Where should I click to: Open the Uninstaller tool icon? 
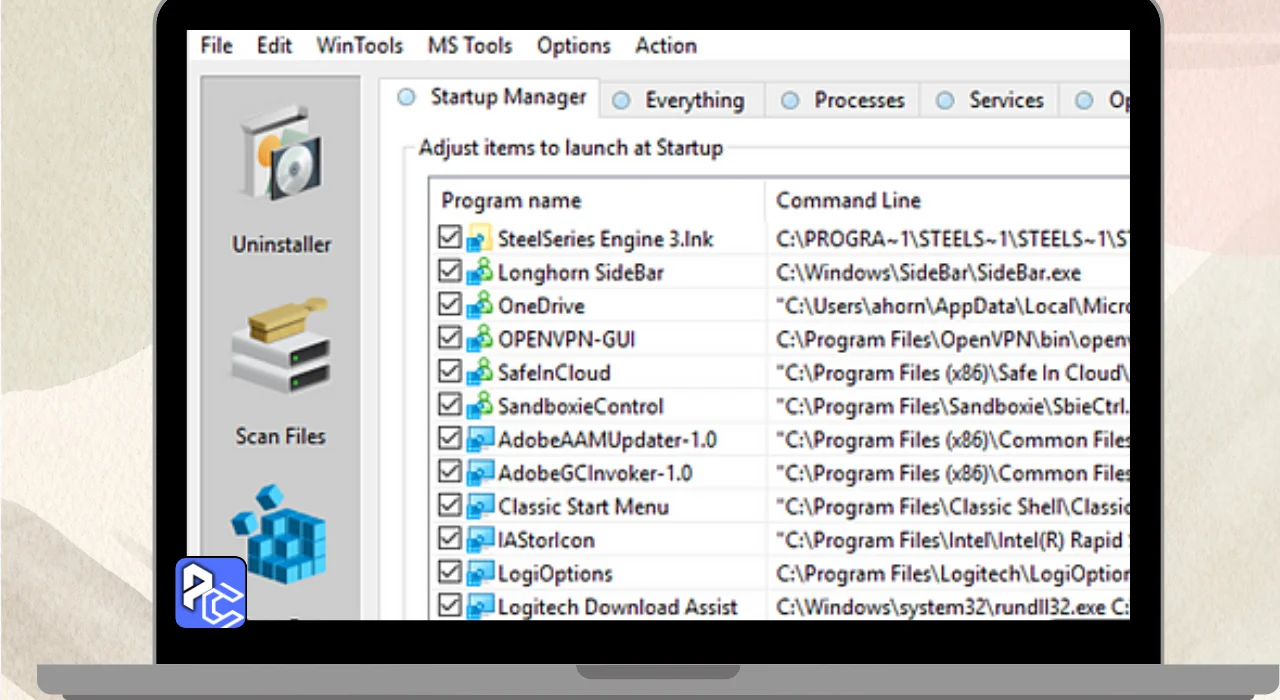coord(281,154)
